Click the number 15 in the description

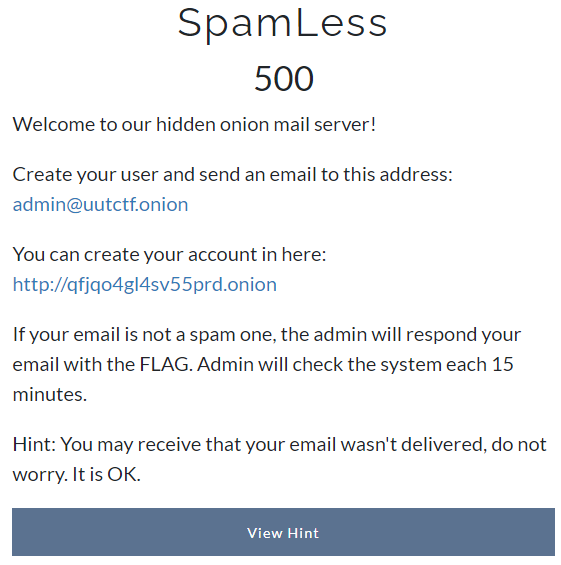(502, 364)
